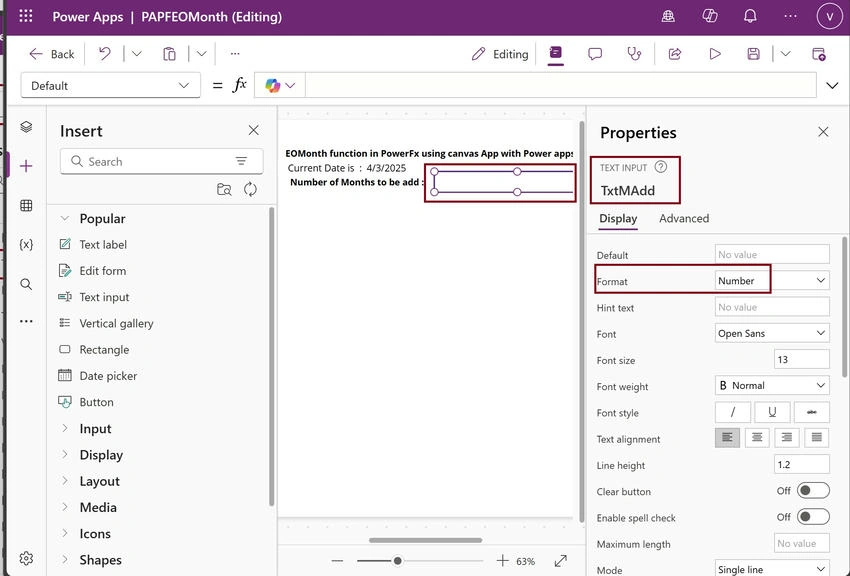Expand the undo options arrow
Viewport: 850px width, 576px height.
tap(137, 54)
